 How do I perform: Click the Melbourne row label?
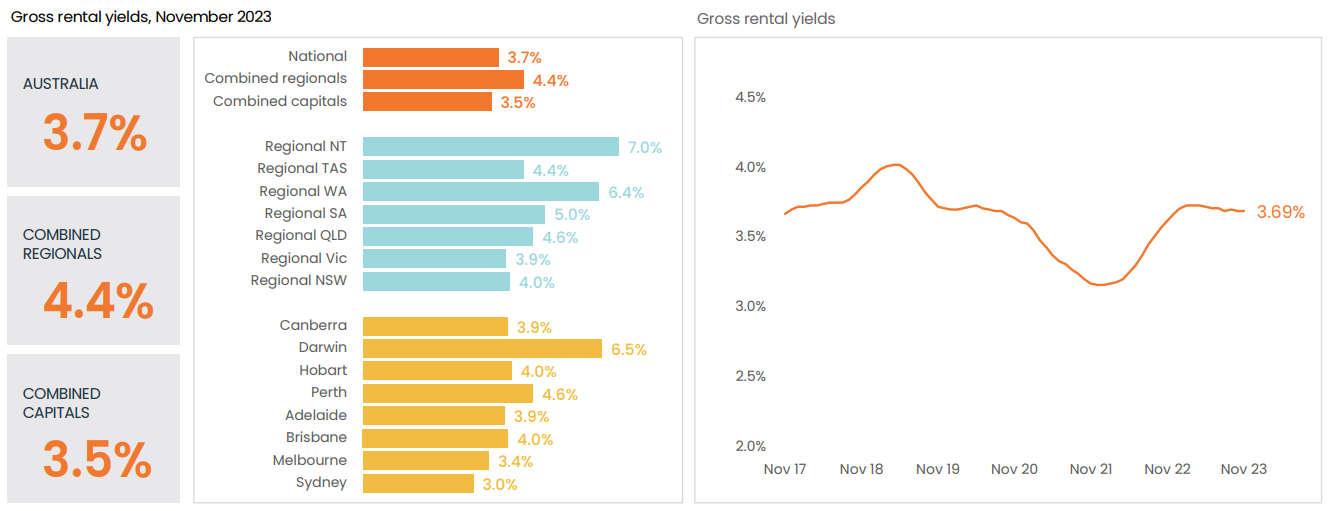[309, 460]
